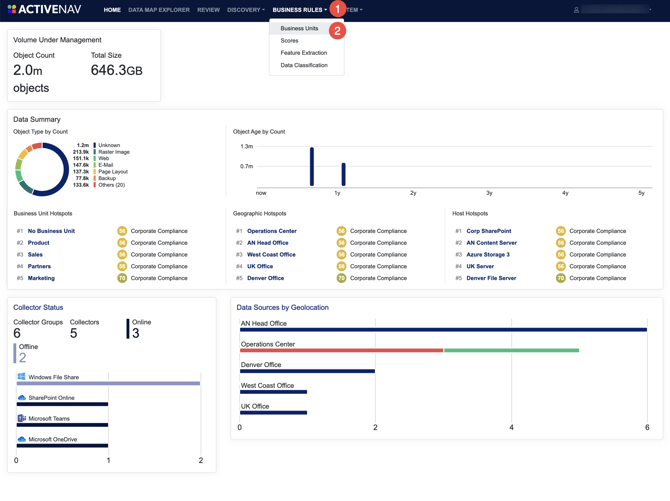The width and height of the screenshot is (670, 501).
Task: Click green segment of Operations Center bar
Action: (511, 351)
